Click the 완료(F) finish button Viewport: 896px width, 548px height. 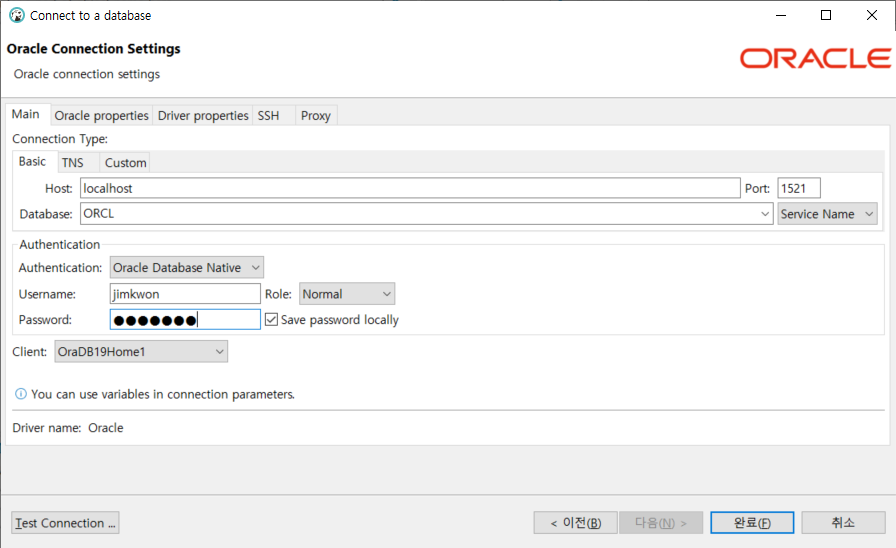[x=752, y=523]
